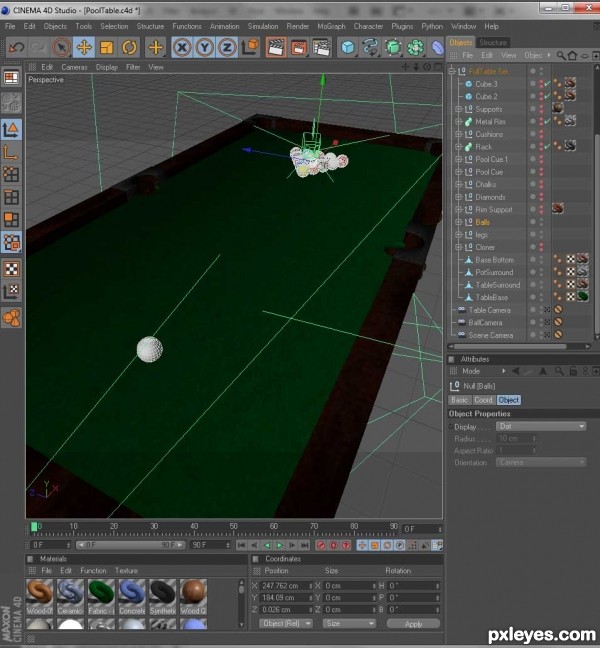Select the Wood-0 material swatch
600x648 pixels.
[x=40, y=597]
